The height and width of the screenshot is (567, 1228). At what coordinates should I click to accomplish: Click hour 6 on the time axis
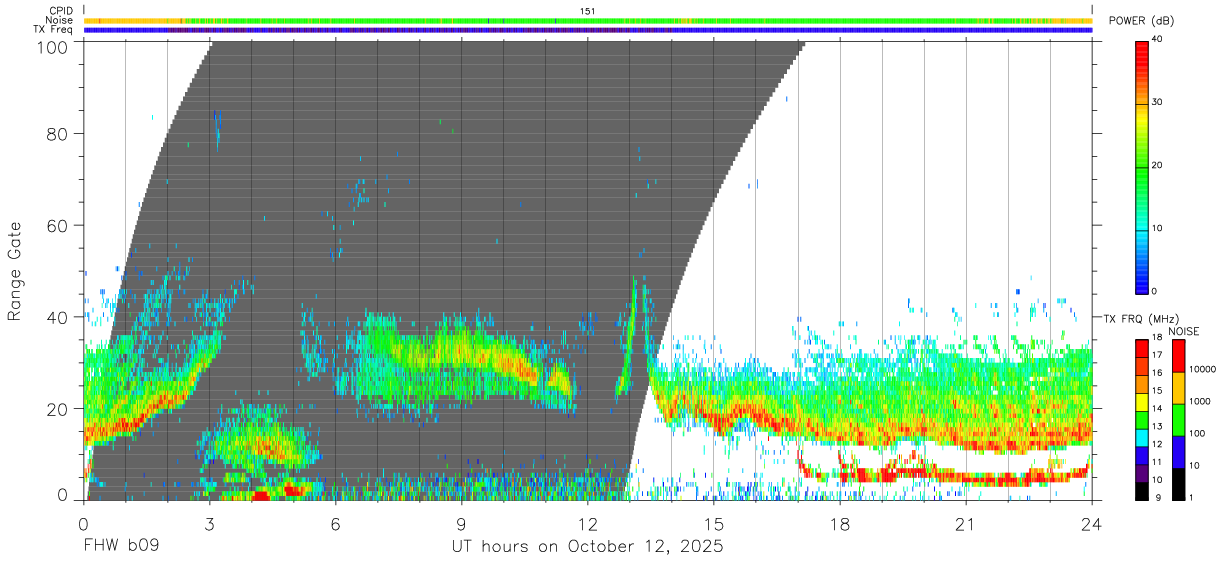(x=335, y=524)
